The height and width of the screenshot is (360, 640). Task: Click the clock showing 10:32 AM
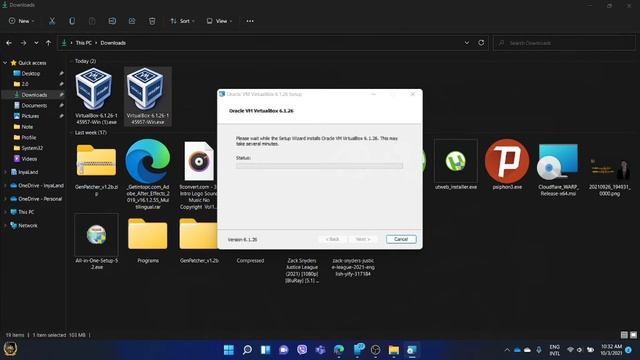click(611, 350)
